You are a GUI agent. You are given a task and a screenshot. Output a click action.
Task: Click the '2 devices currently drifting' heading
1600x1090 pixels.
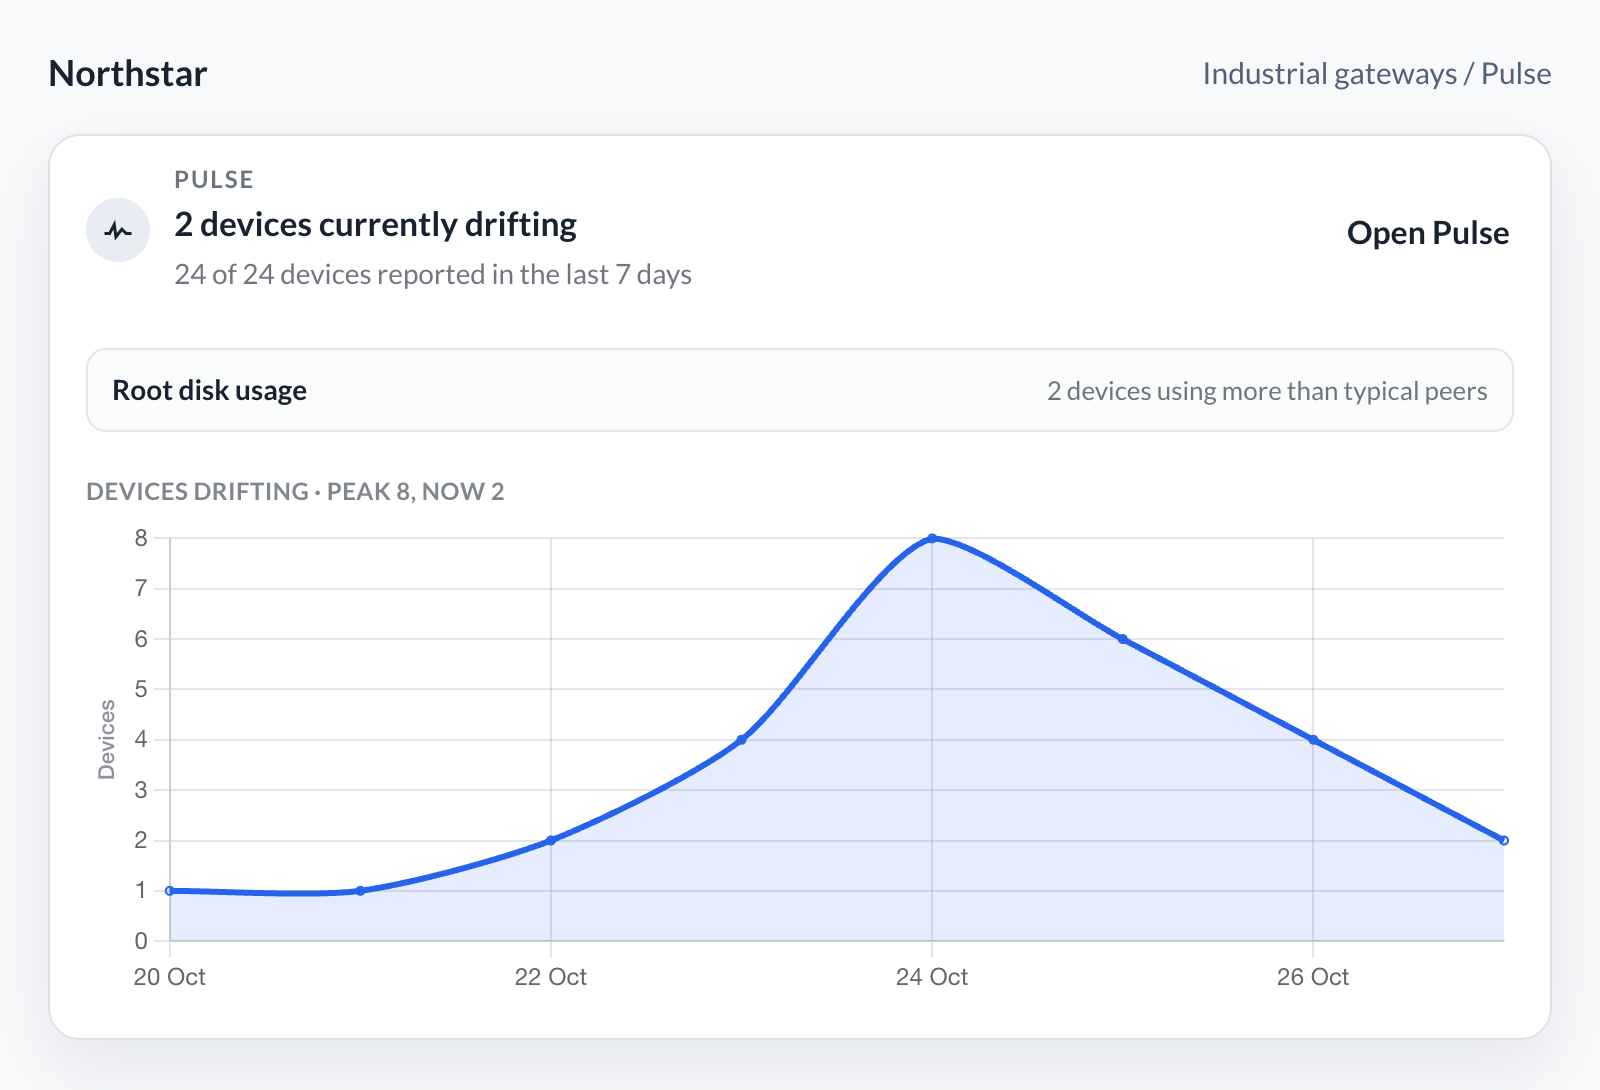pyautogui.click(x=376, y=225)
